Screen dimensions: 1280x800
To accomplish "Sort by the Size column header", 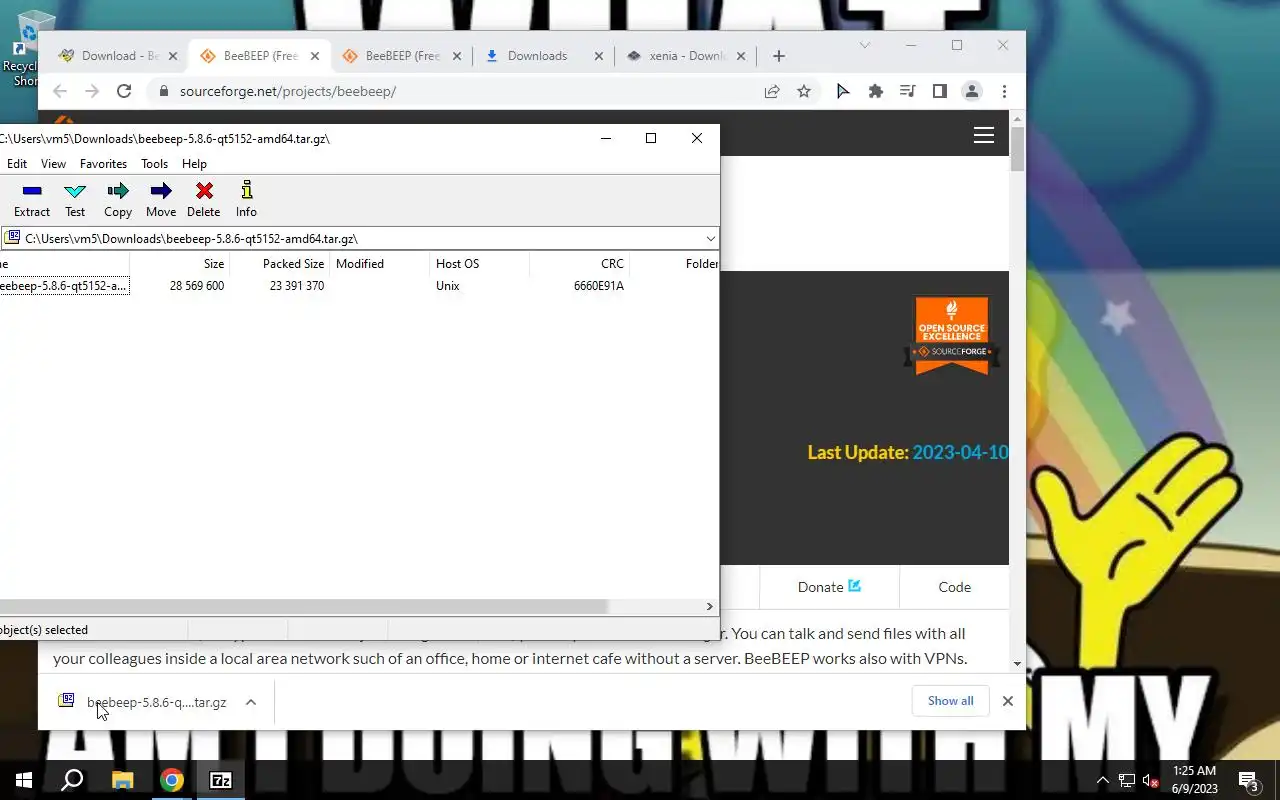I will click(x=179, y=264).
